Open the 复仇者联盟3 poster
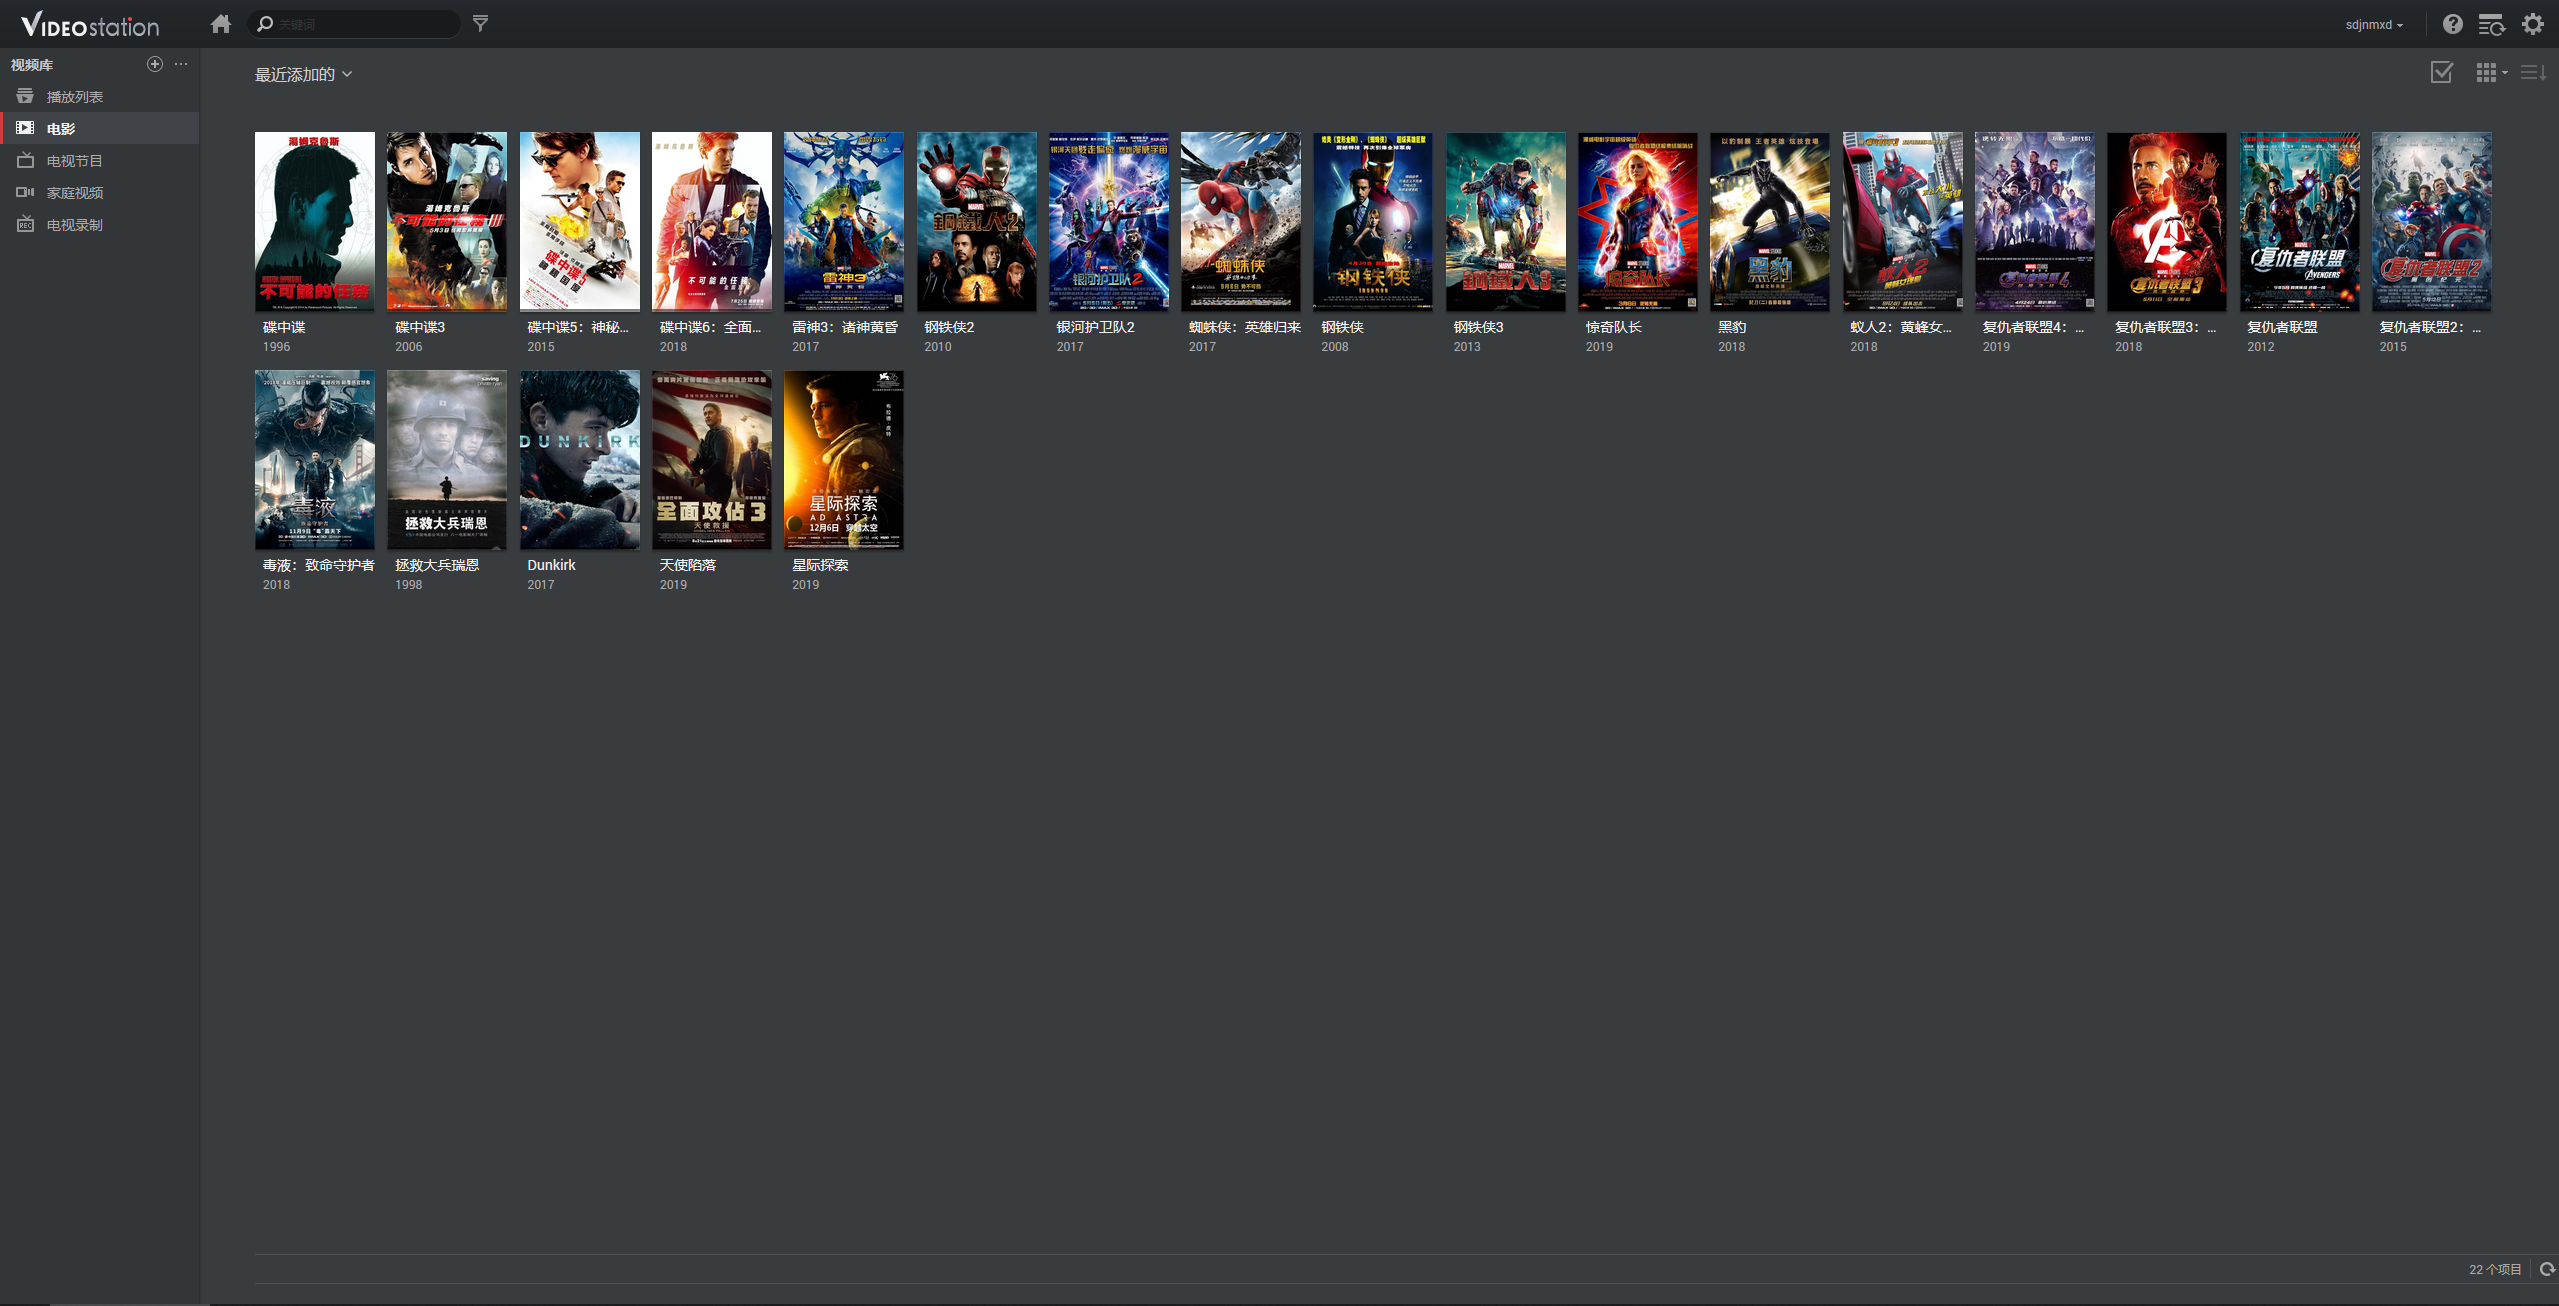Viewport: 2559px width, 1306px height. click(2167, 221)
